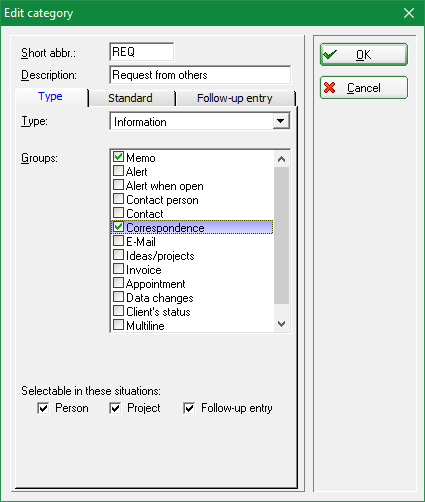Enable the Appointment group checkbox
Image resolution: width=425 pixels, height=502 pixels.
click(x=118, y=283)
